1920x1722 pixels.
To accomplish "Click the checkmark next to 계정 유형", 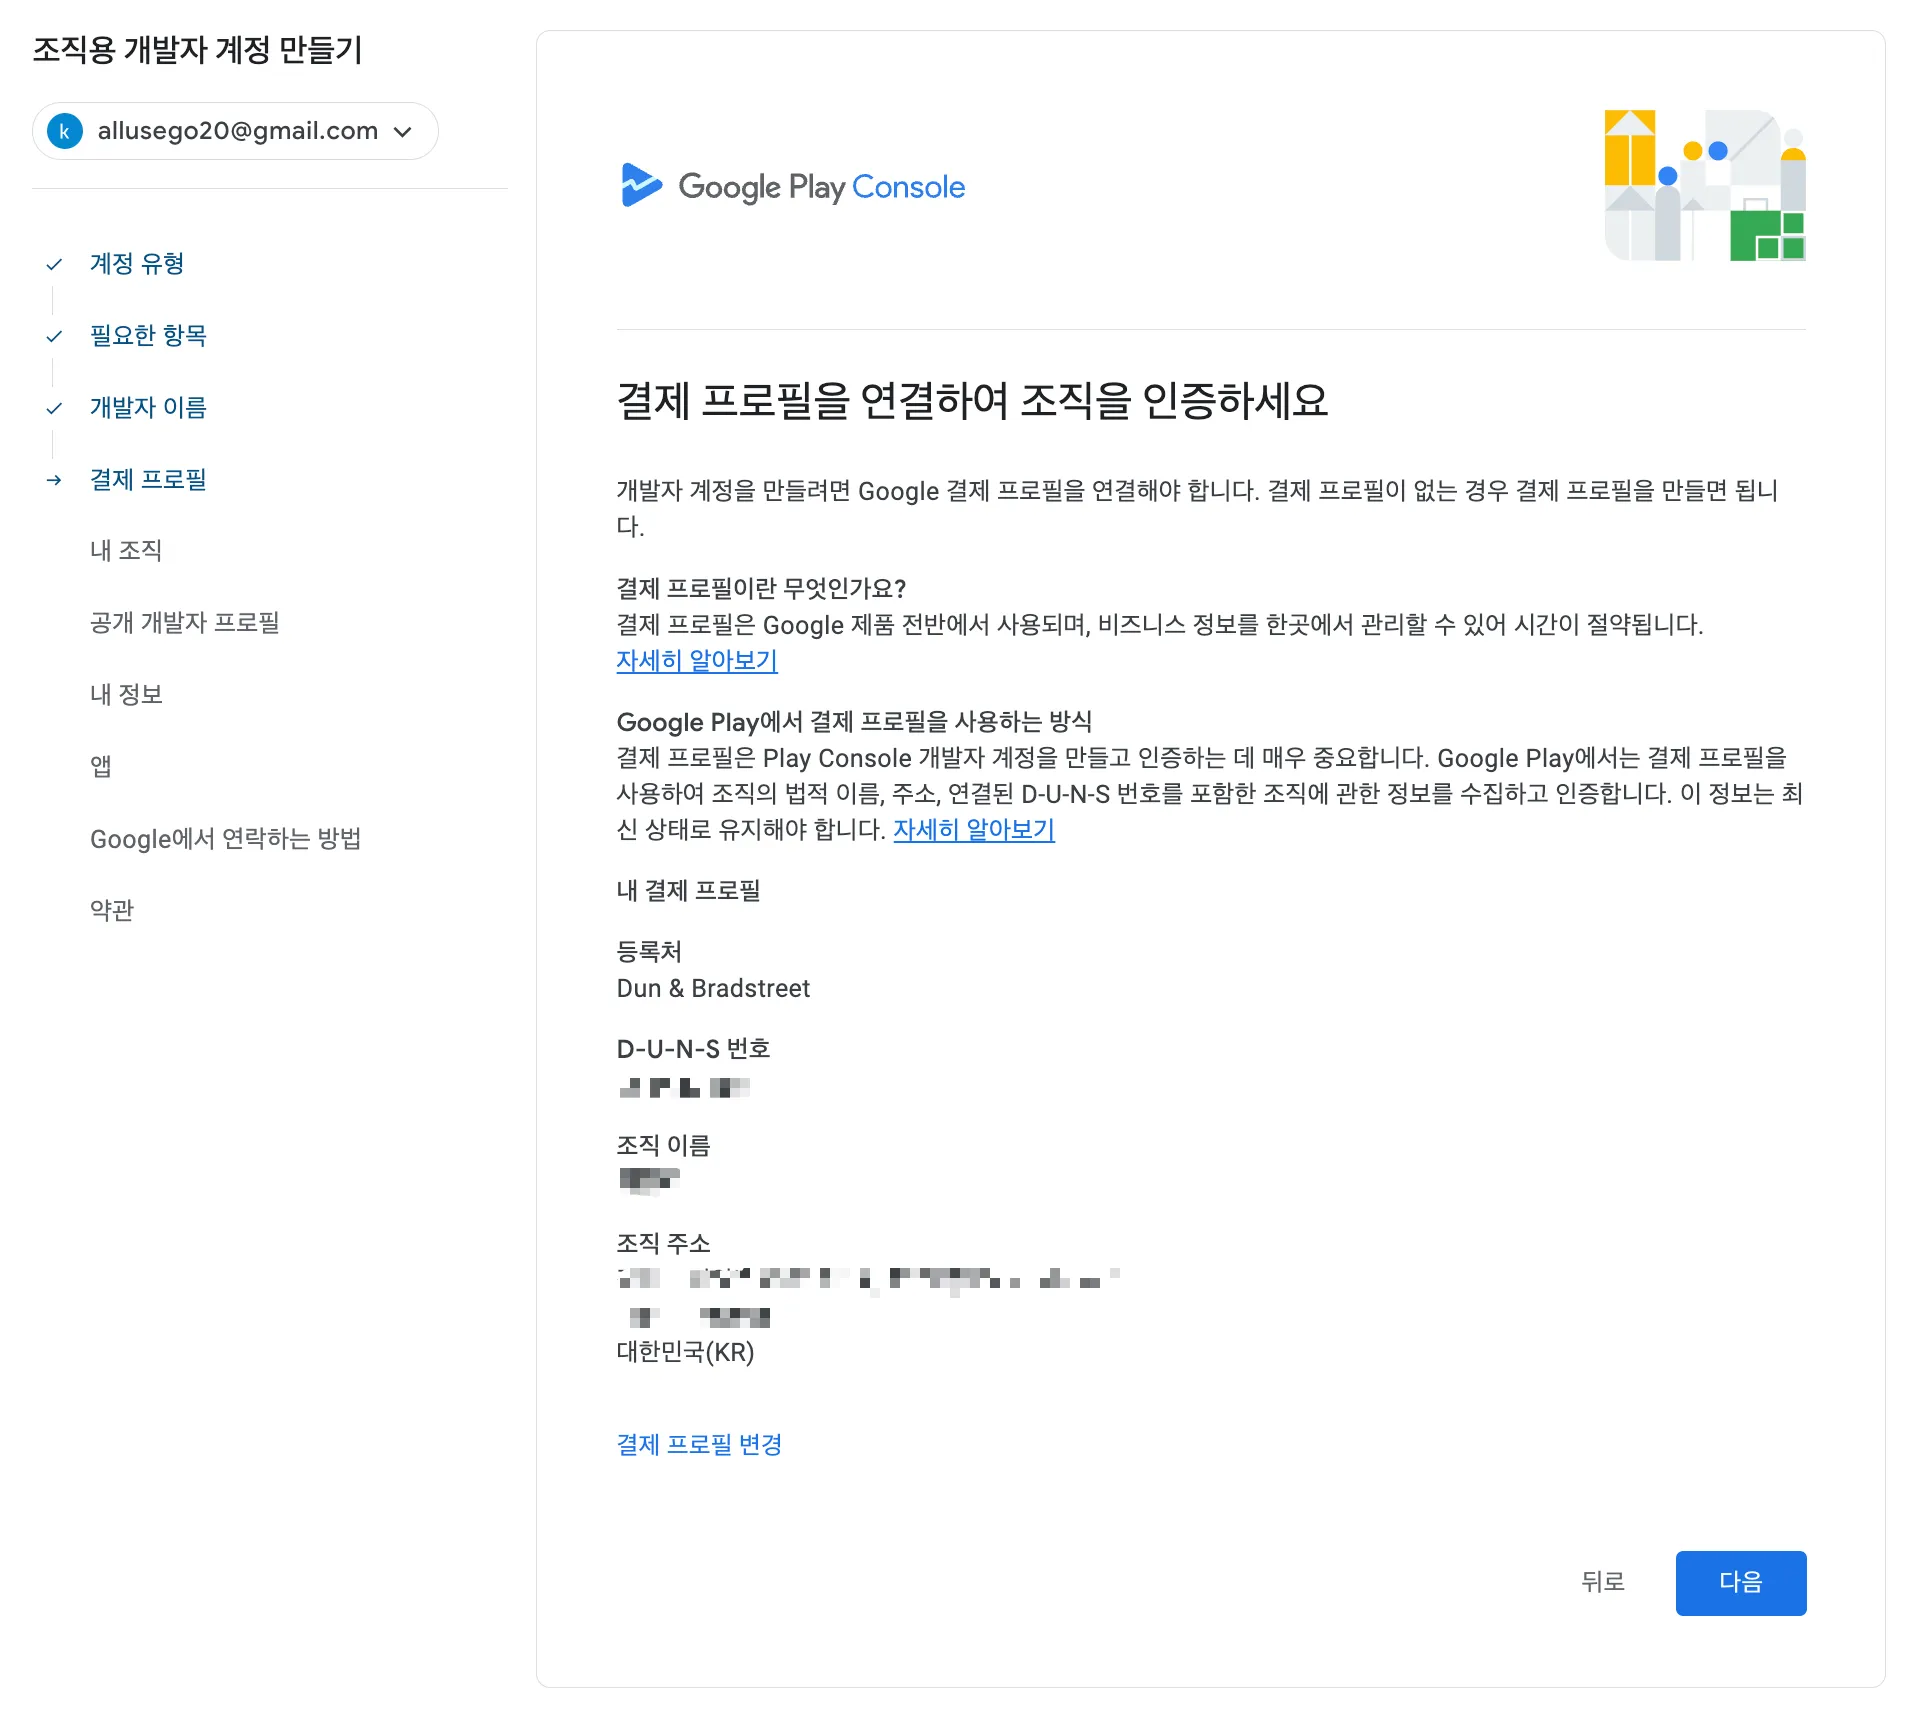I will click(x=54, y=264).
